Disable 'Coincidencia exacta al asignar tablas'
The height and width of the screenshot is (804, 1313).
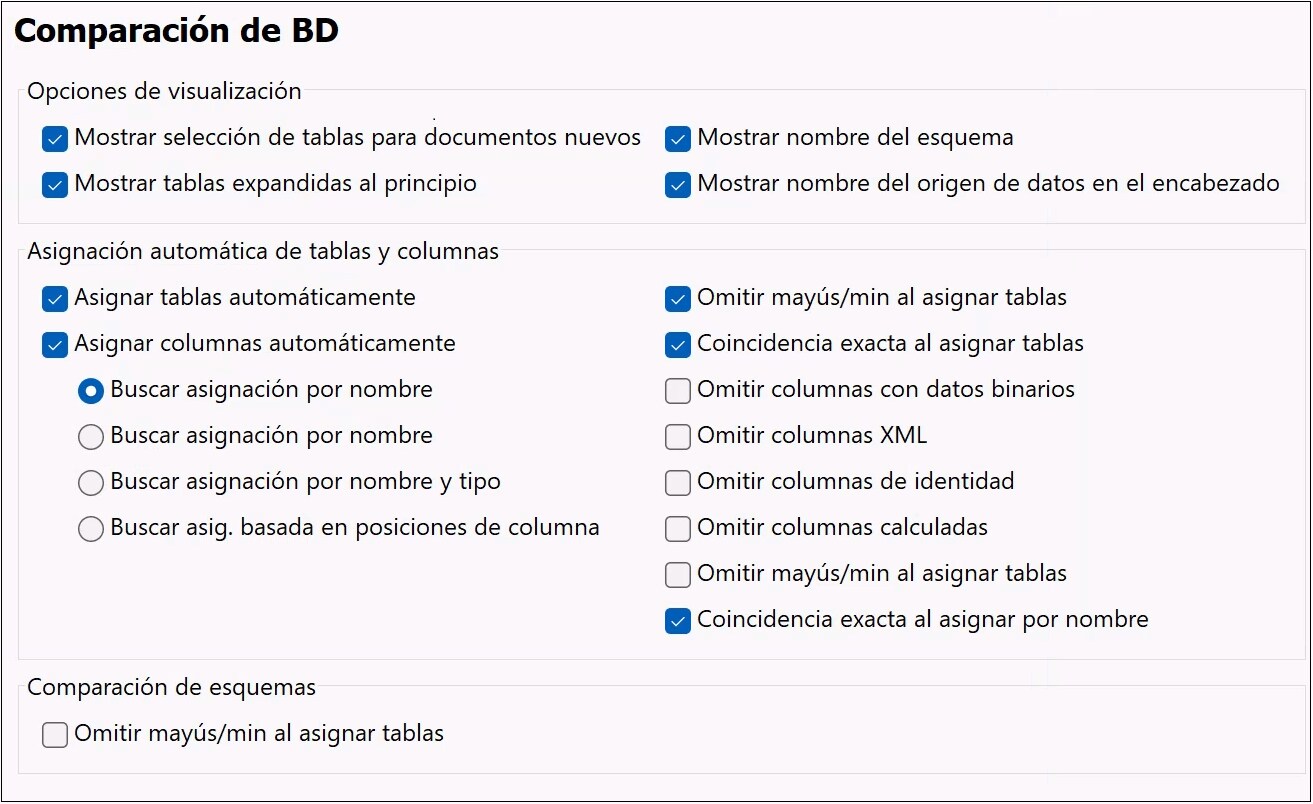point(678,343)
